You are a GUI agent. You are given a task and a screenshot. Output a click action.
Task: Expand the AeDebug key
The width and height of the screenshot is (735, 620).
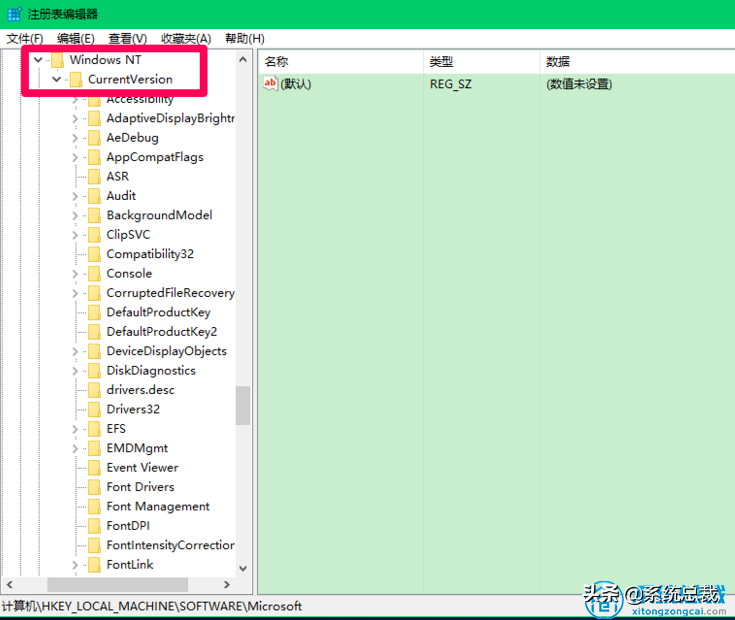75,138
